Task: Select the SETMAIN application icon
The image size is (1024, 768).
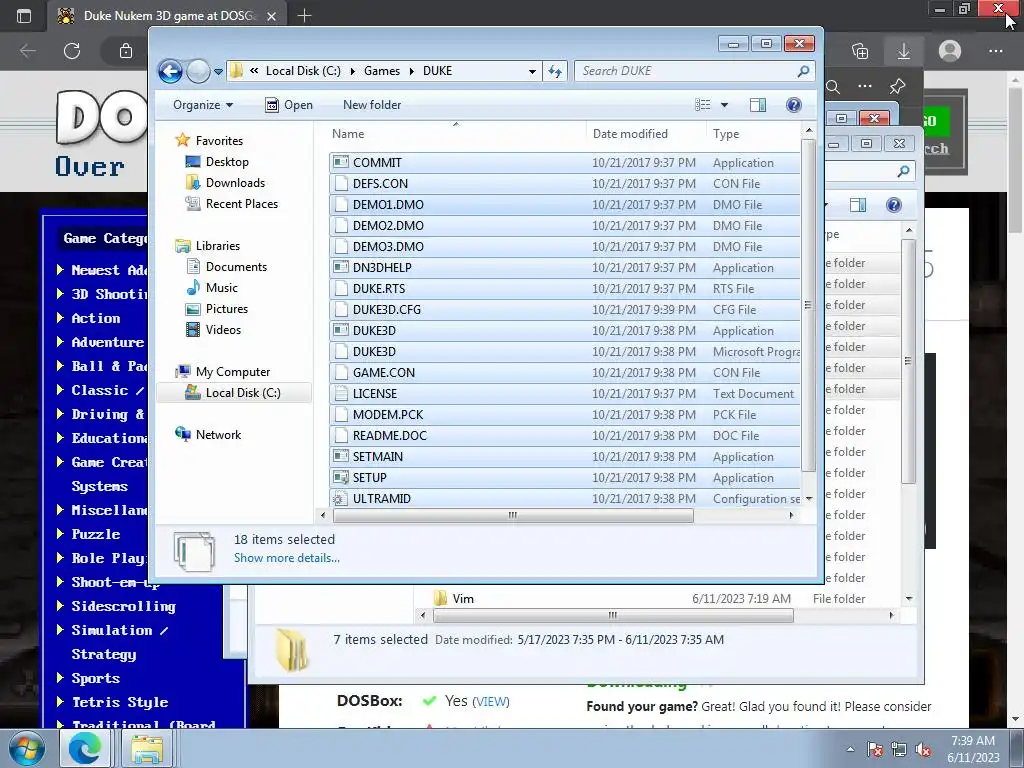Action: click(340, 456)
